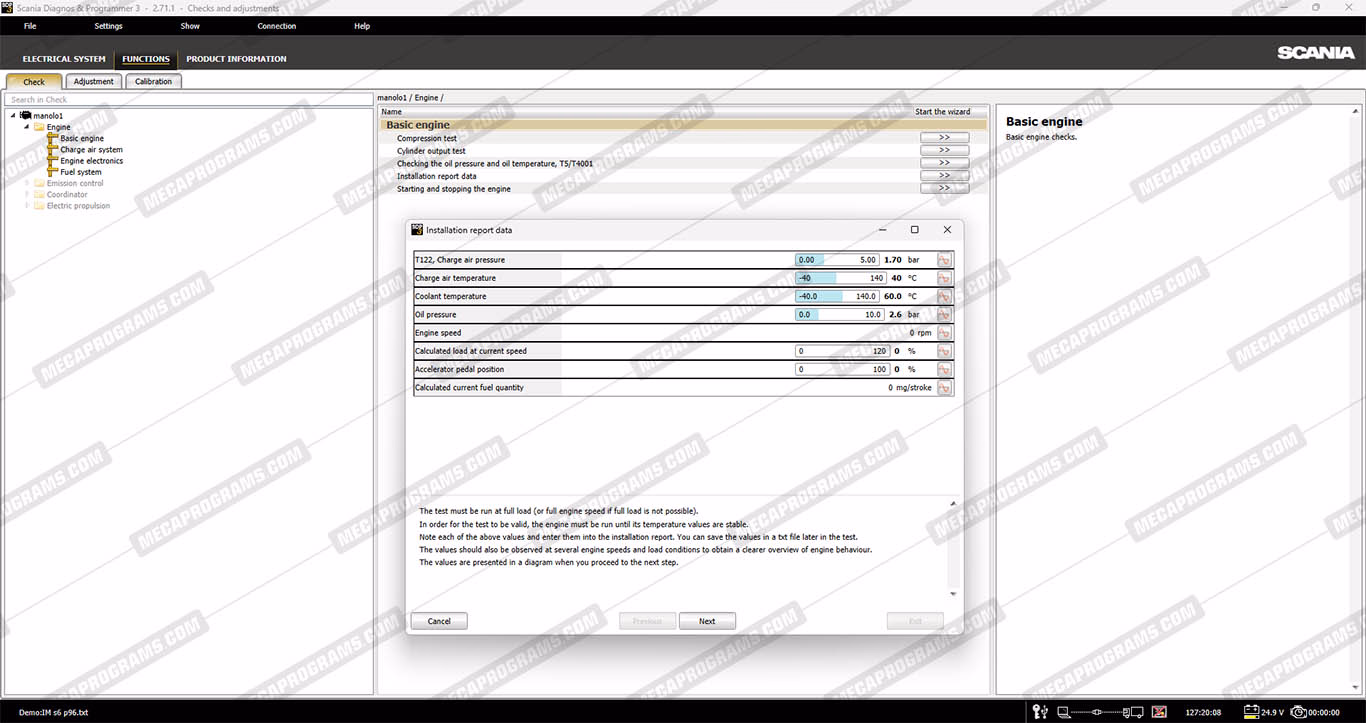Click the manolo1 vehicle engine icon

click(25, 116)
